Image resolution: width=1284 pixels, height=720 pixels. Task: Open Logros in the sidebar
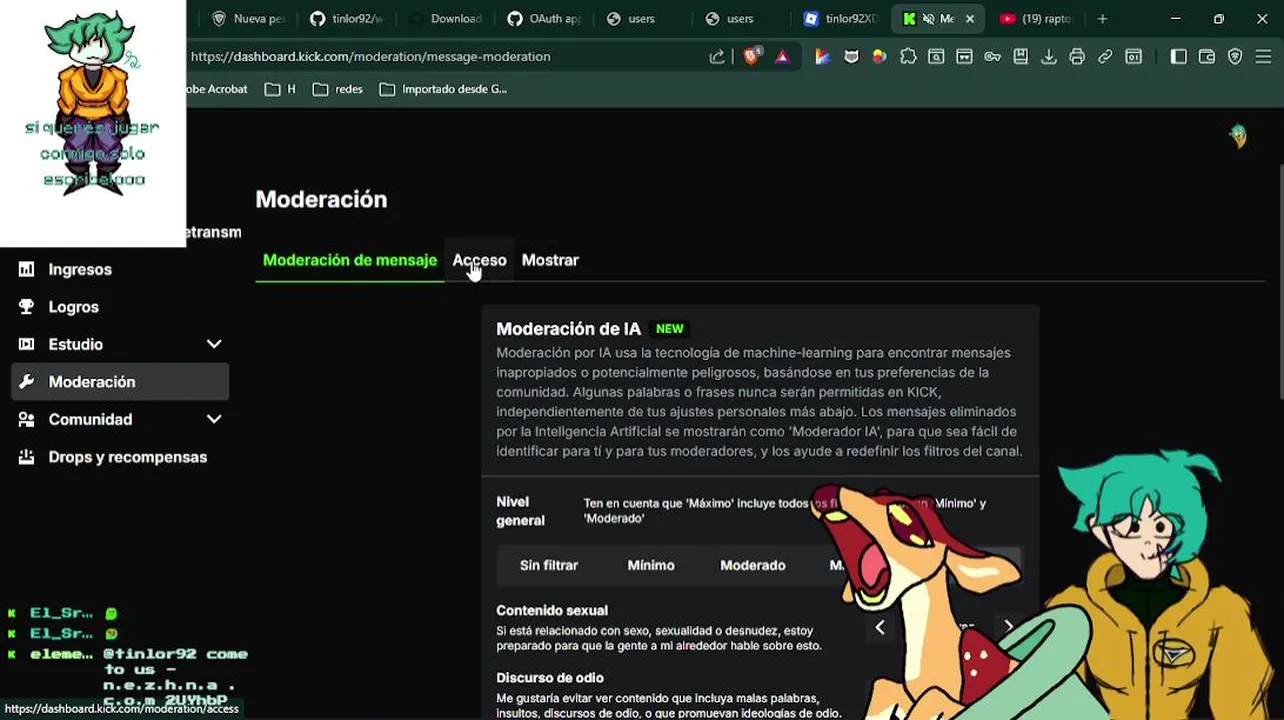click(119, 307)
